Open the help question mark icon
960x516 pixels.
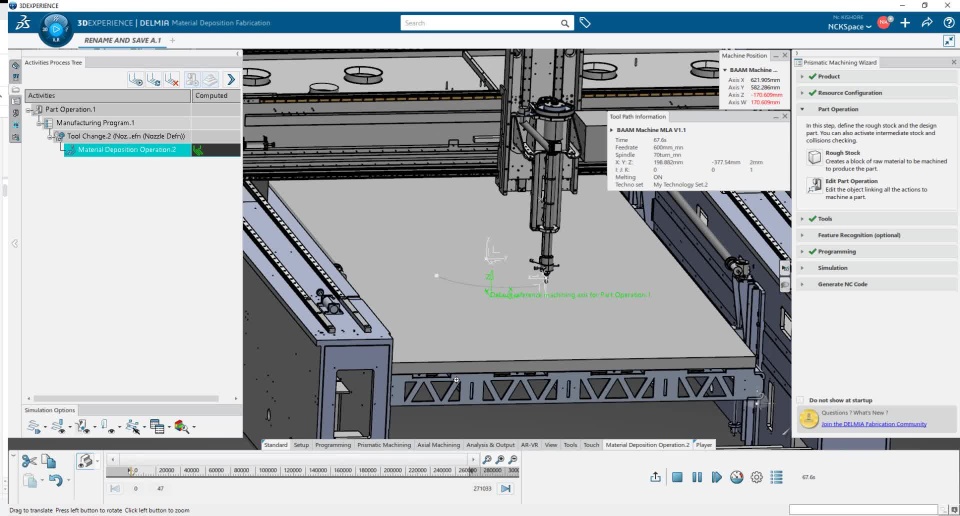pos(948,23)
